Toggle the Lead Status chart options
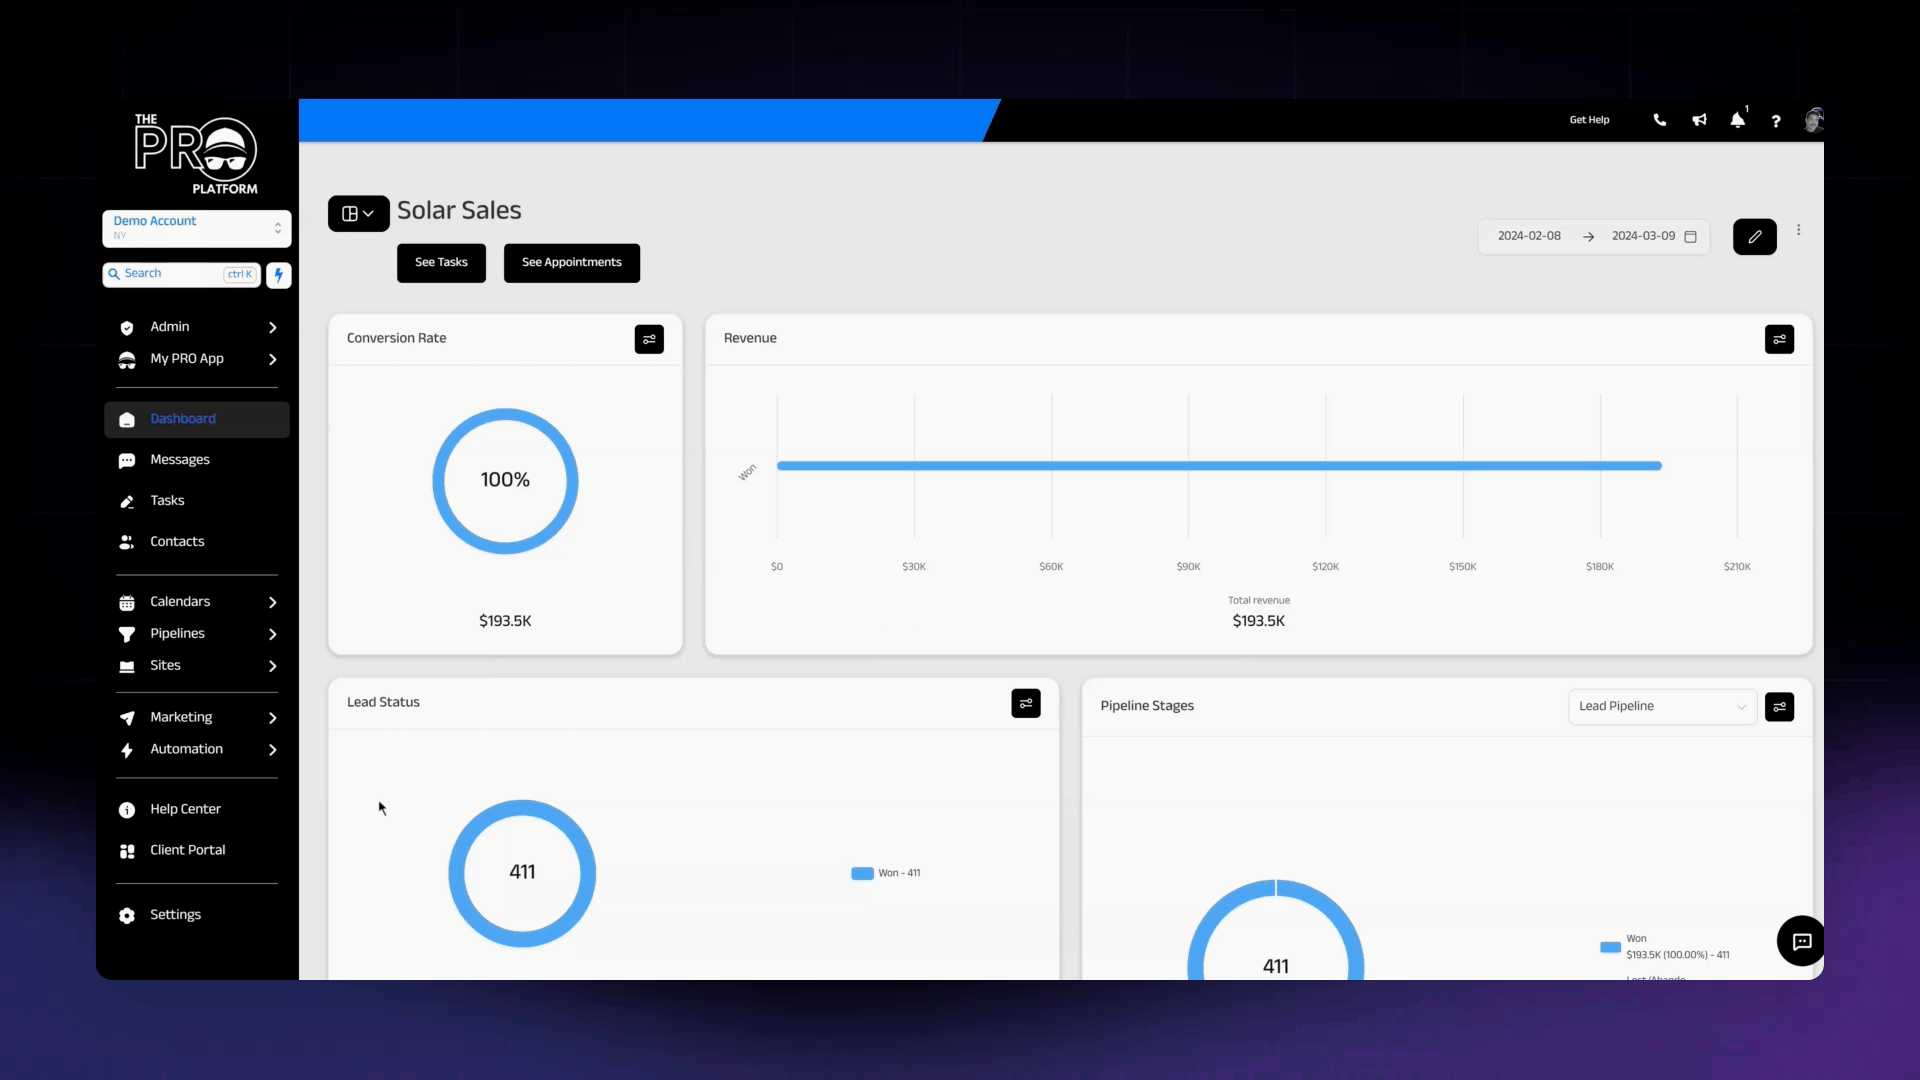Image resolution: width=1920 pixels, height=1080 pixels. (1026, 703)
